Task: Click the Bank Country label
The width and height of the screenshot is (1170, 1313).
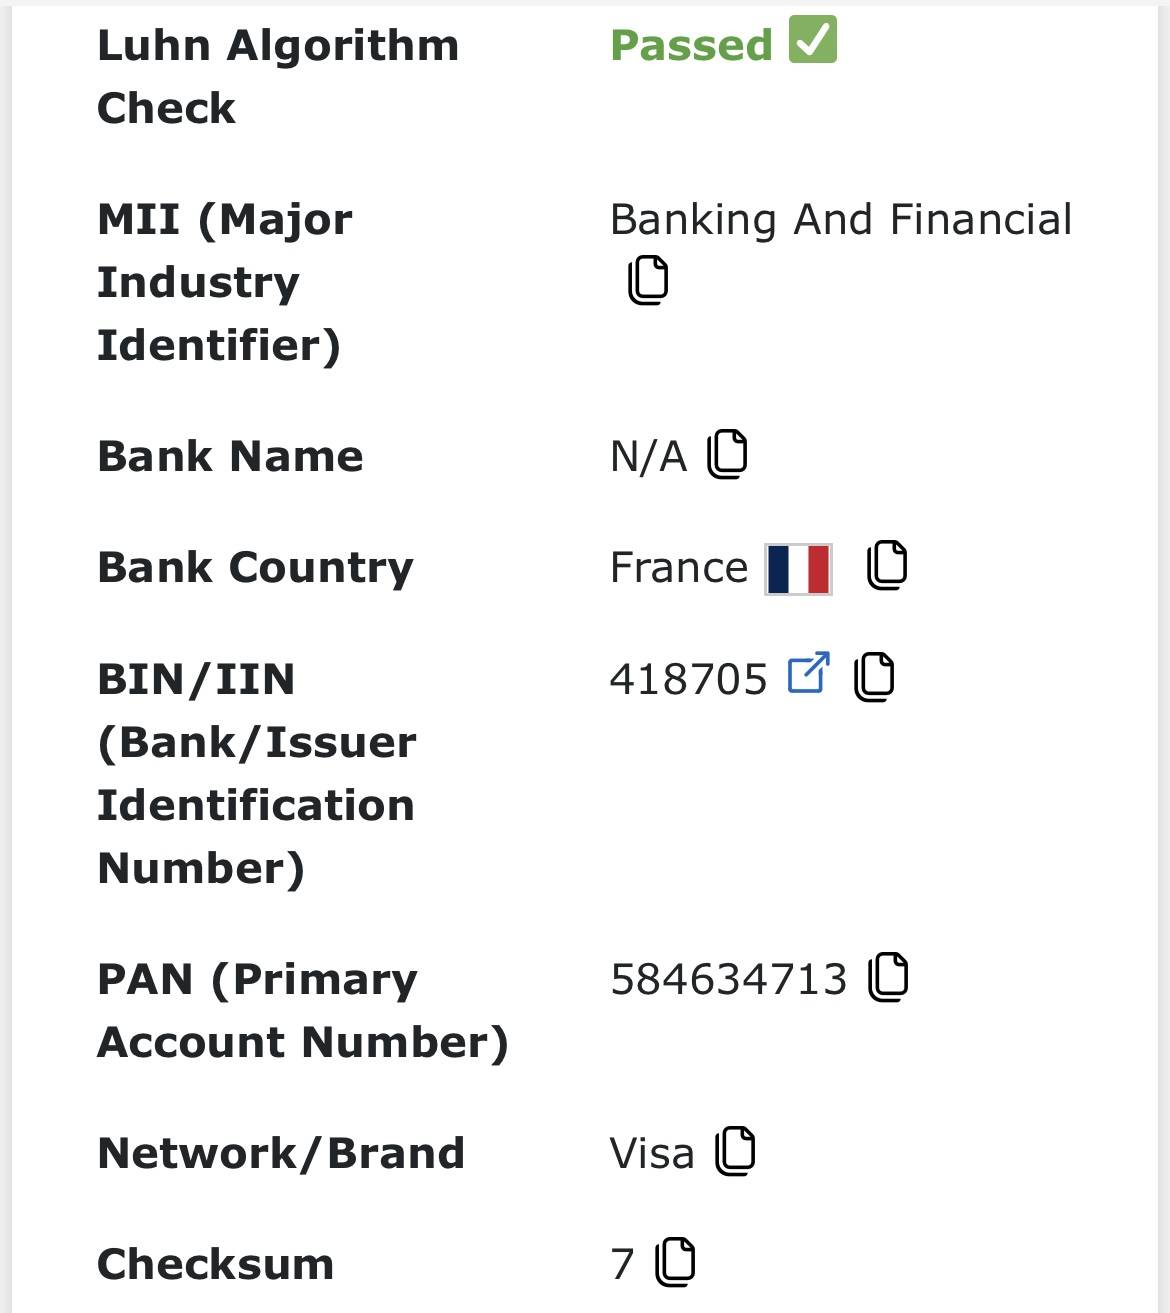Action: pos(255,567)
